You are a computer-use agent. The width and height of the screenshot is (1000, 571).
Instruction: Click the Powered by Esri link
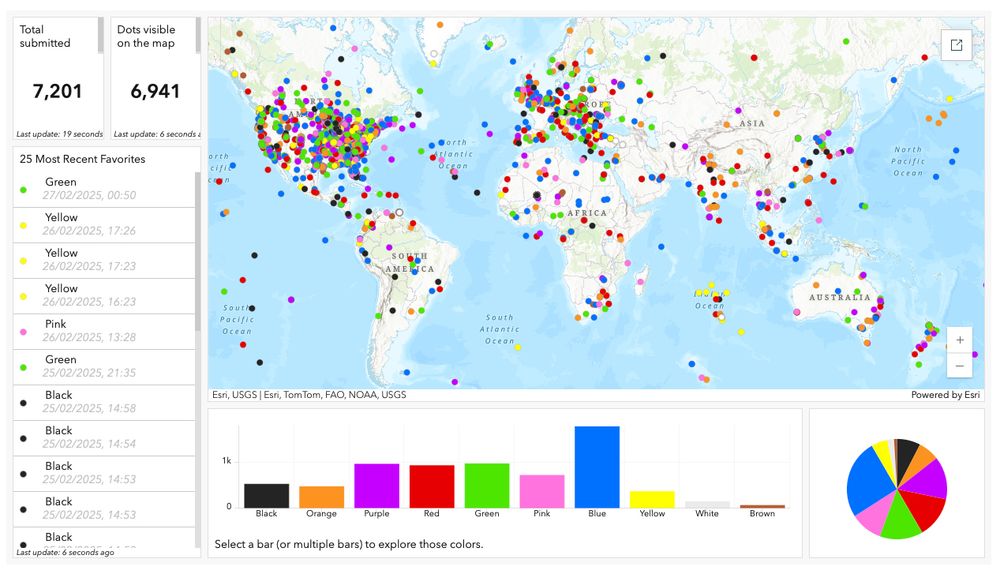(945, 395)
